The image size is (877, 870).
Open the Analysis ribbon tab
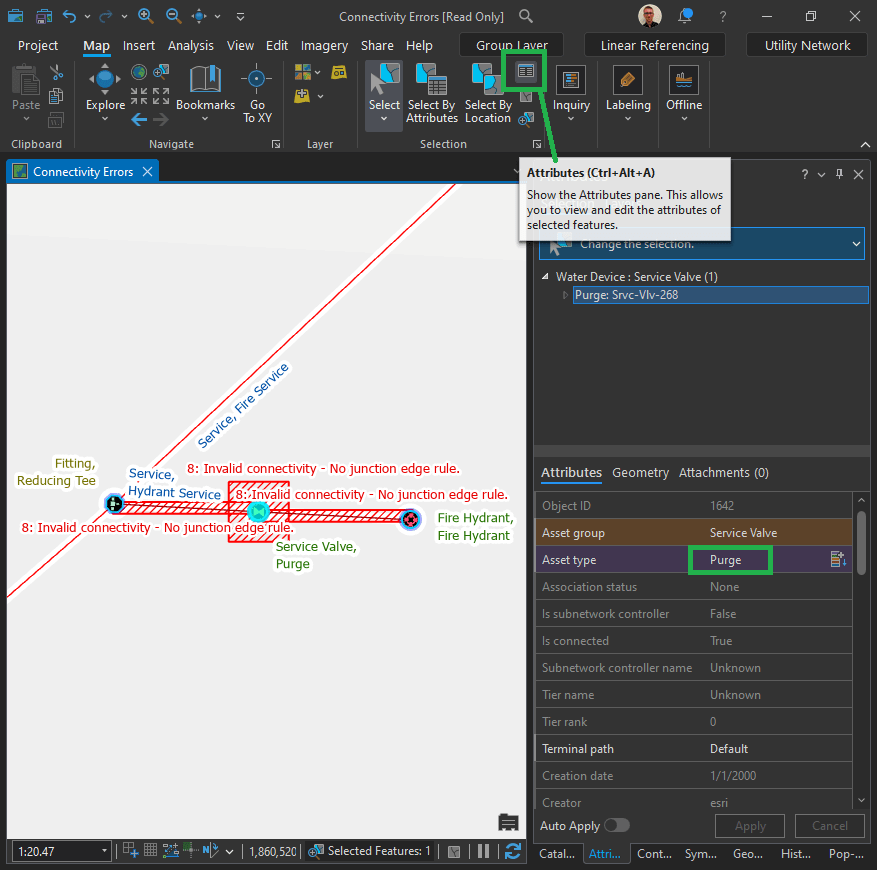[x=190, y=45]
